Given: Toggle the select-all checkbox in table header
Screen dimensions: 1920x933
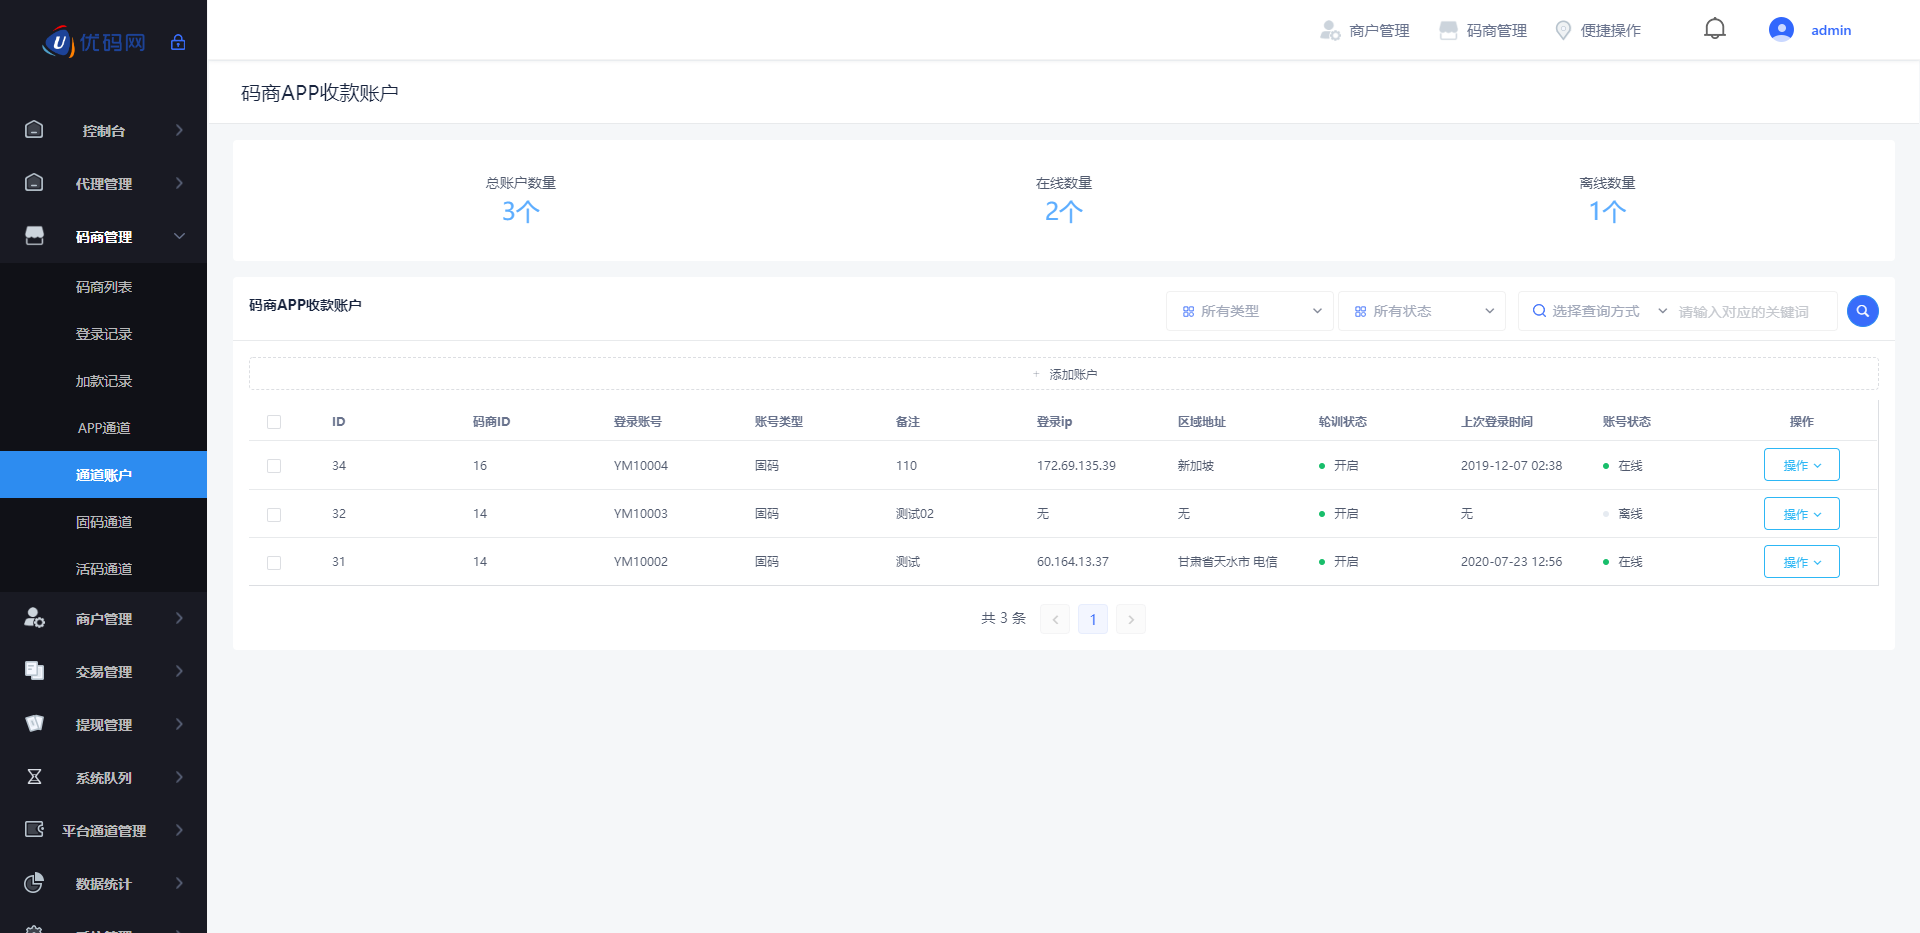Looking at the screenshot, I should [274, 422].
